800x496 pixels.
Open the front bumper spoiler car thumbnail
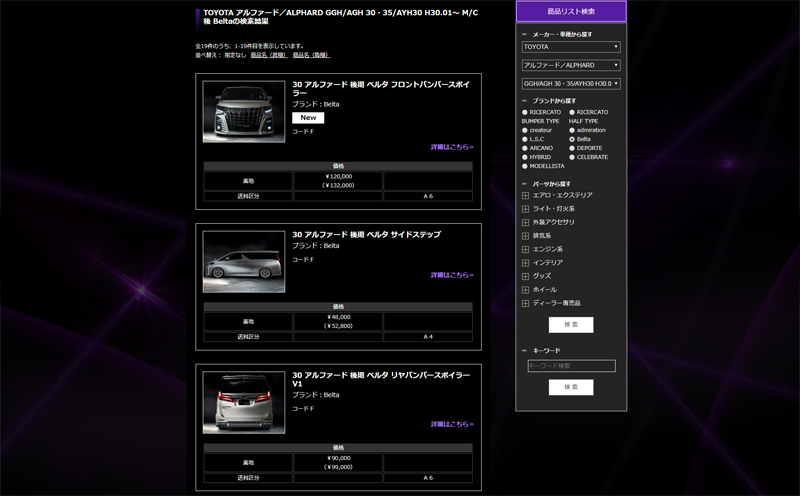(x=244, y=112)
